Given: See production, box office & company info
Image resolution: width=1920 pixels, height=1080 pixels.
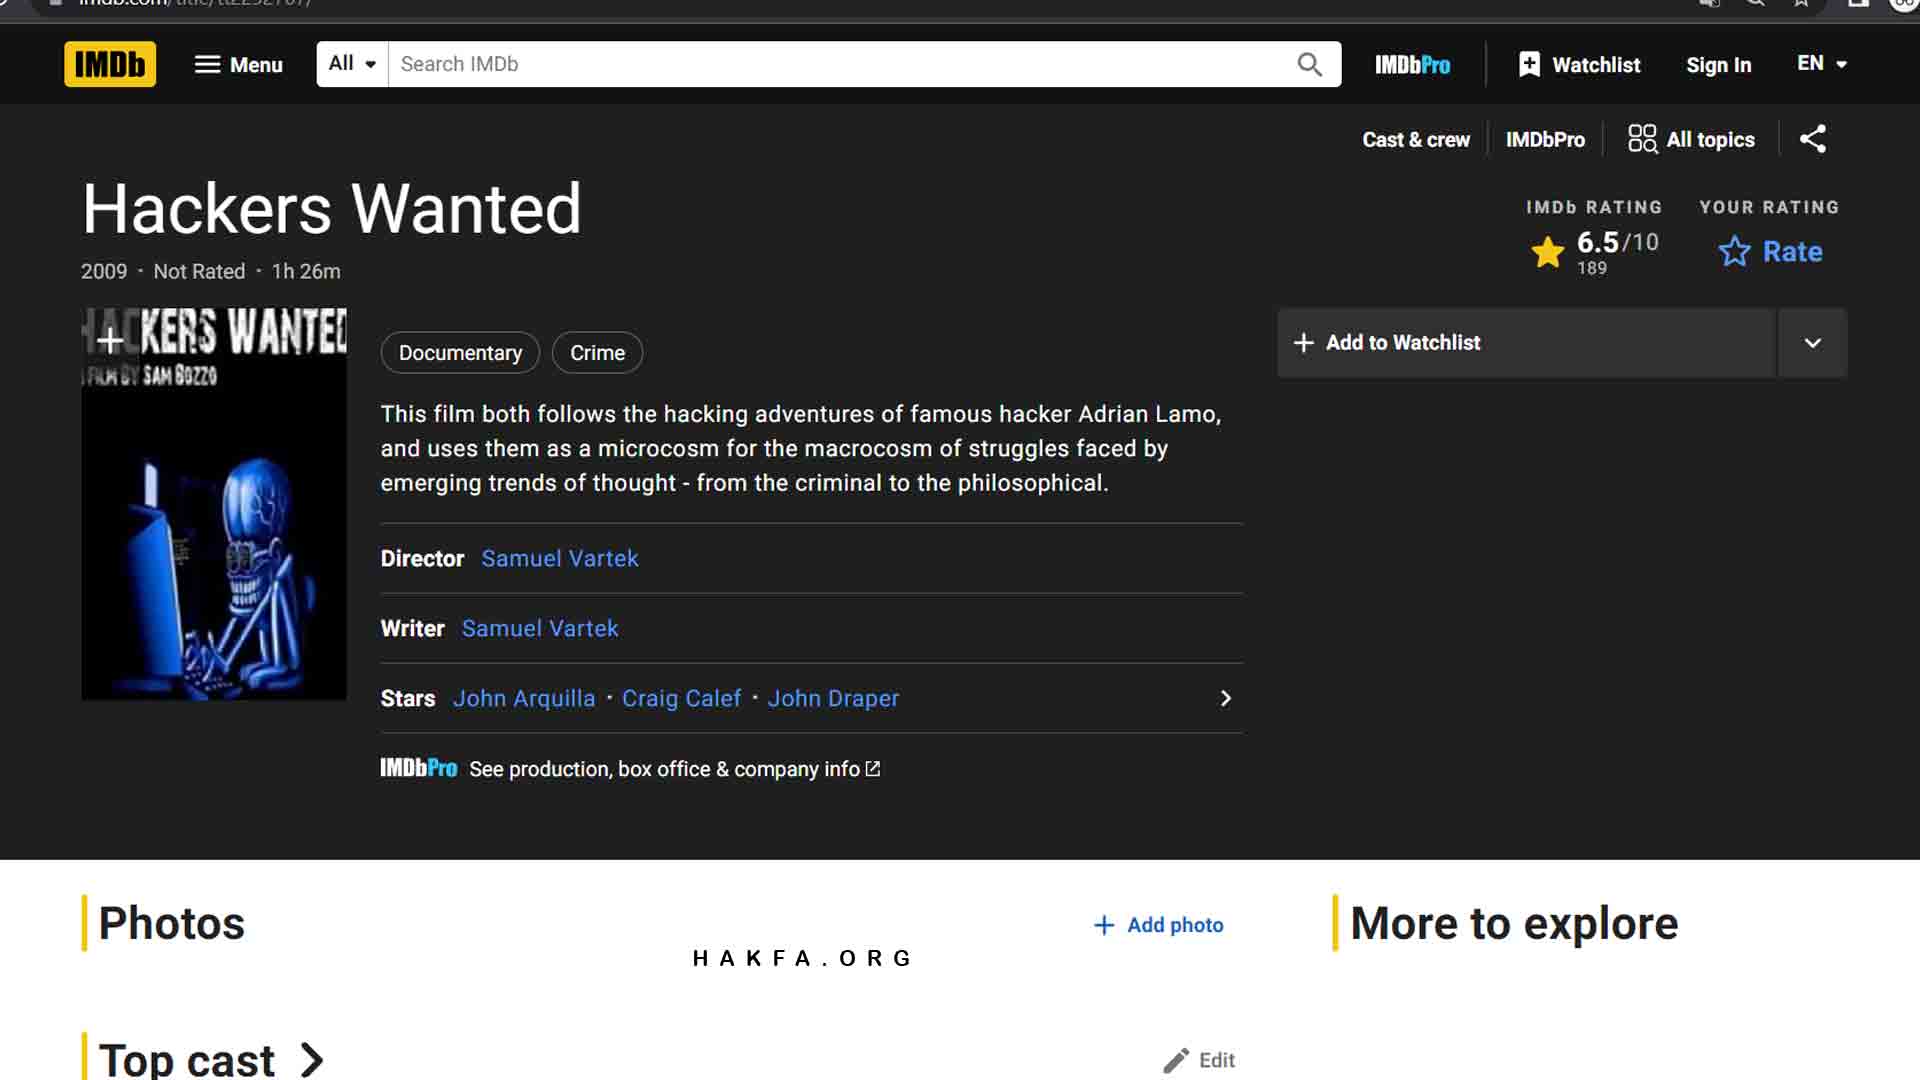Looking at the screenshot, I should click(x=675, y=769).
